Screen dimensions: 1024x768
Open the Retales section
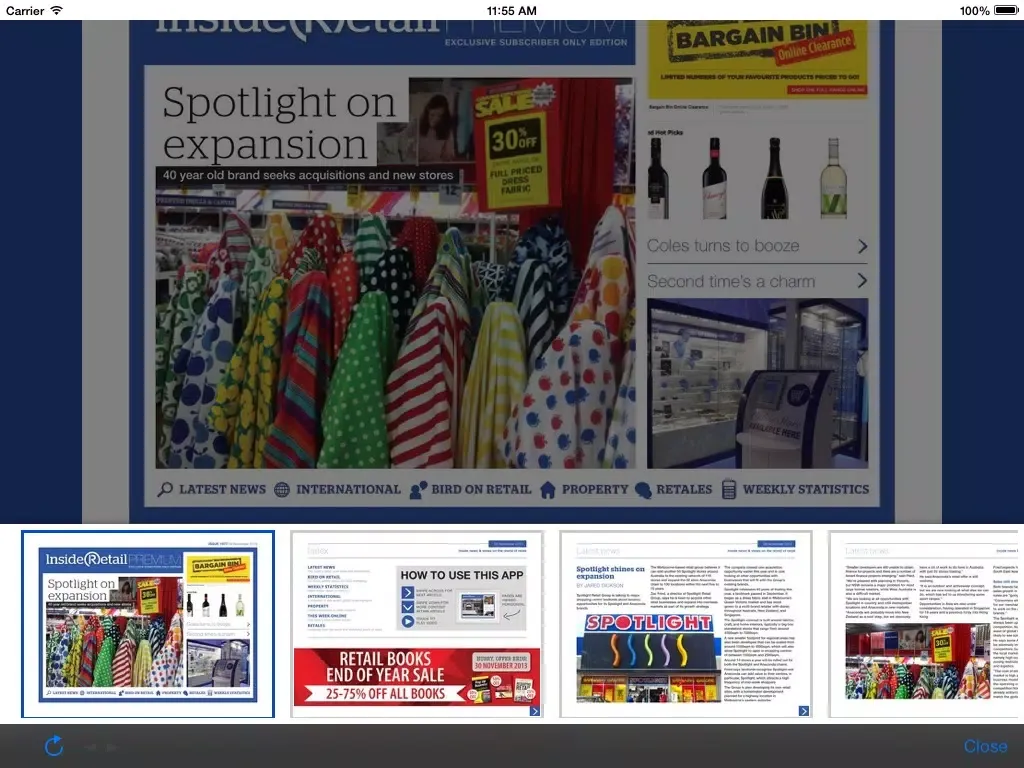673,489
